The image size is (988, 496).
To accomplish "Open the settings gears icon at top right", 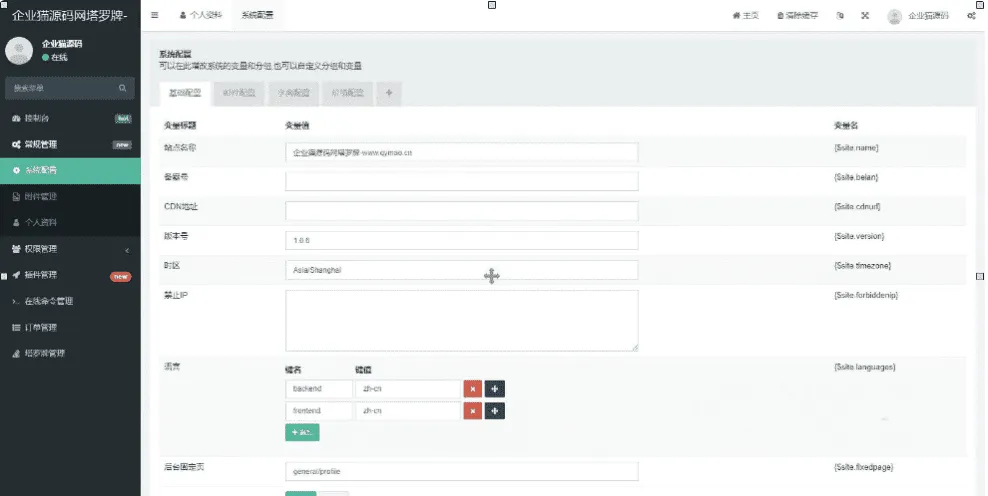I will tap(971, 15).
